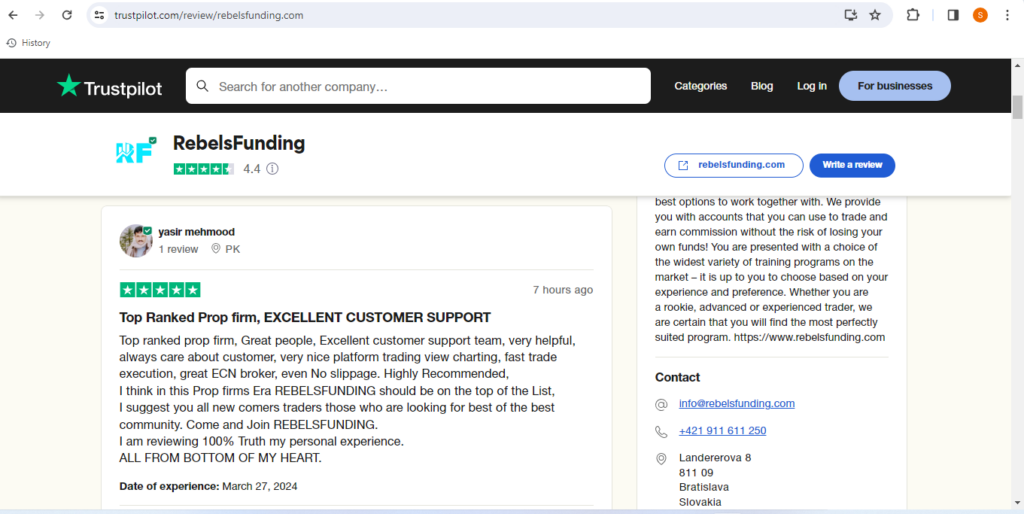
Task: Click the address location pin icon
Action: tap(662, 459)
